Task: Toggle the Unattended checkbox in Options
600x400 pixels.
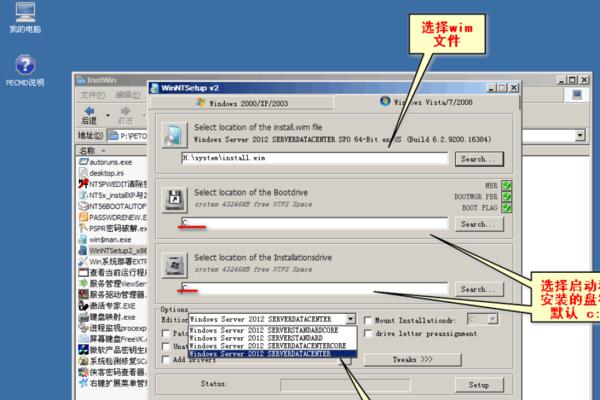Action: point(166,346)
